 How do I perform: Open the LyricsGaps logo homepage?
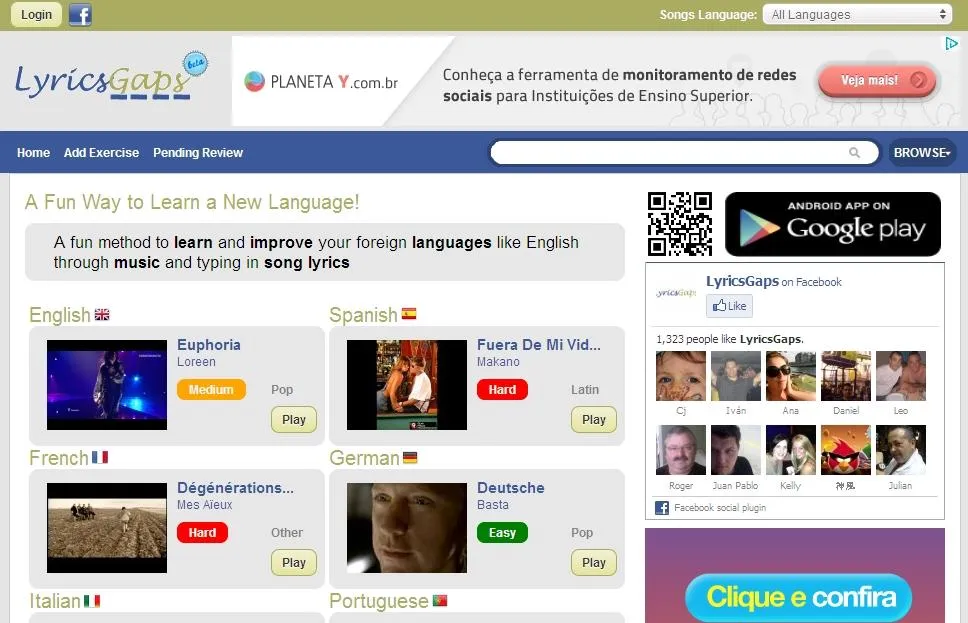click(x=112, y=77)
